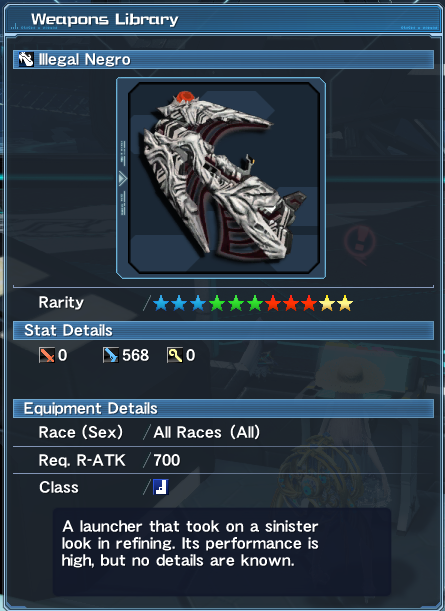Image resolution: width=445 pixels, height=611 pixels.
Task: Click the 568 R-ATK value
Action: click(136, 355)
